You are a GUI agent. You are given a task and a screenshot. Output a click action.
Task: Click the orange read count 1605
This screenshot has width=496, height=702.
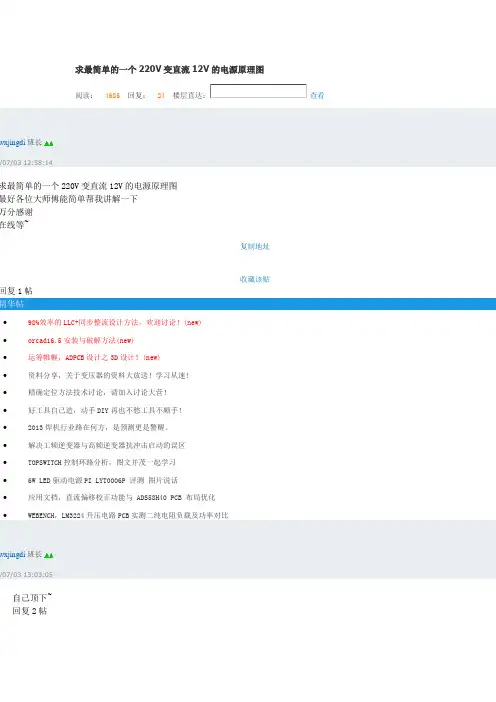click(x=112, y=95)
